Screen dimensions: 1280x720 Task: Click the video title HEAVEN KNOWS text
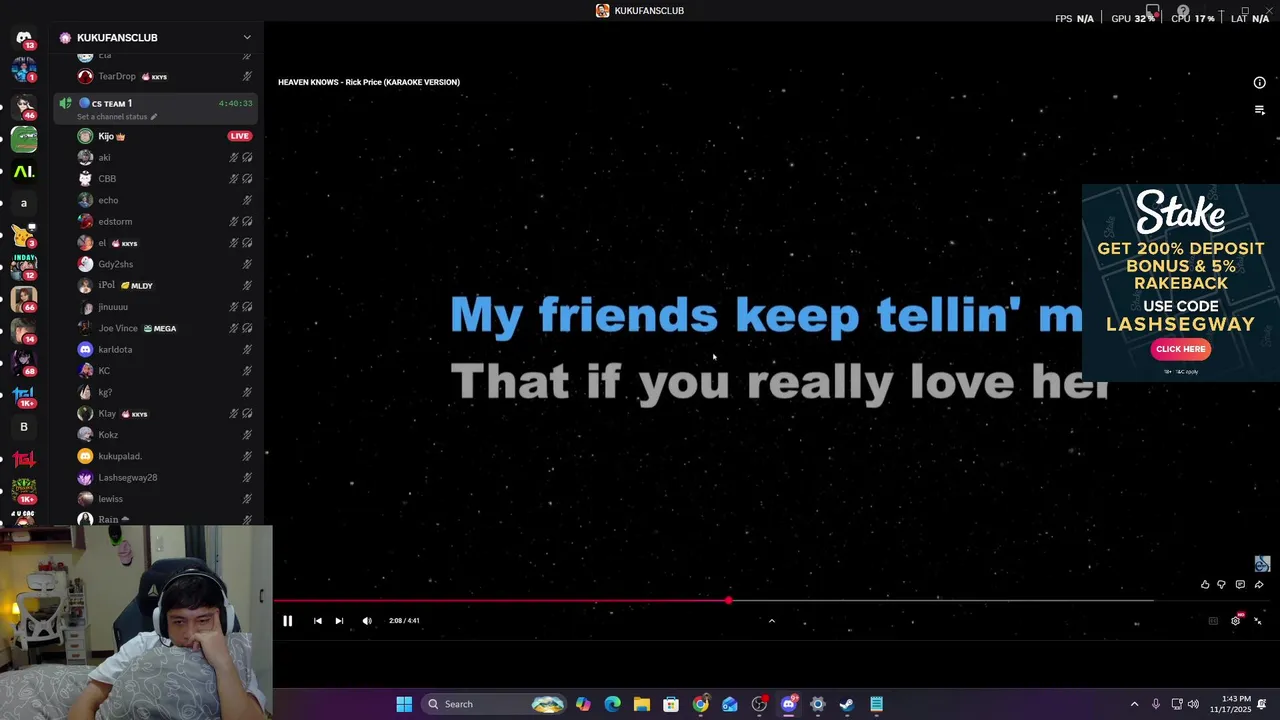click(369, 82)
